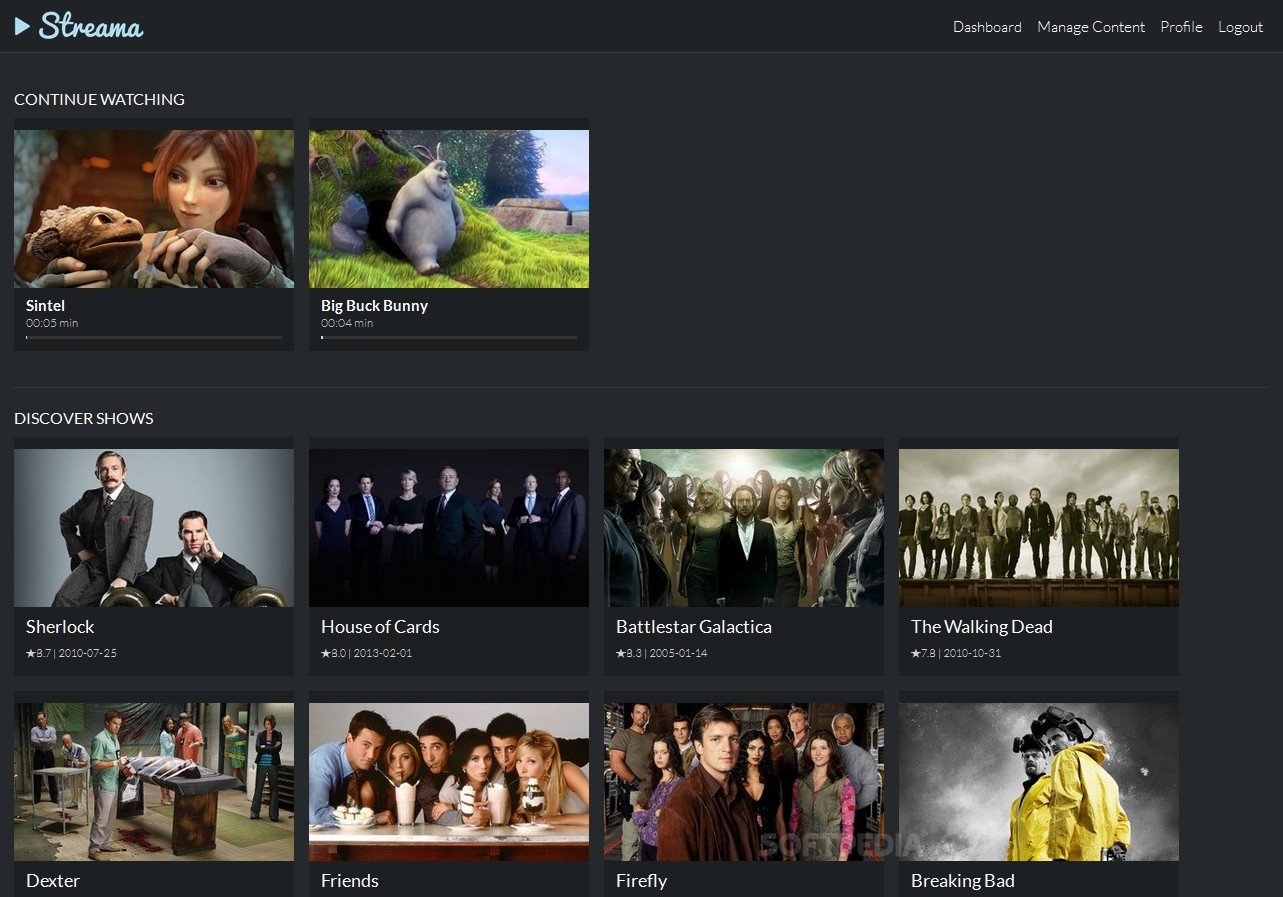
Task: Open the Sintel thumbnail to continue watching
Action: (x=154, y=209)
